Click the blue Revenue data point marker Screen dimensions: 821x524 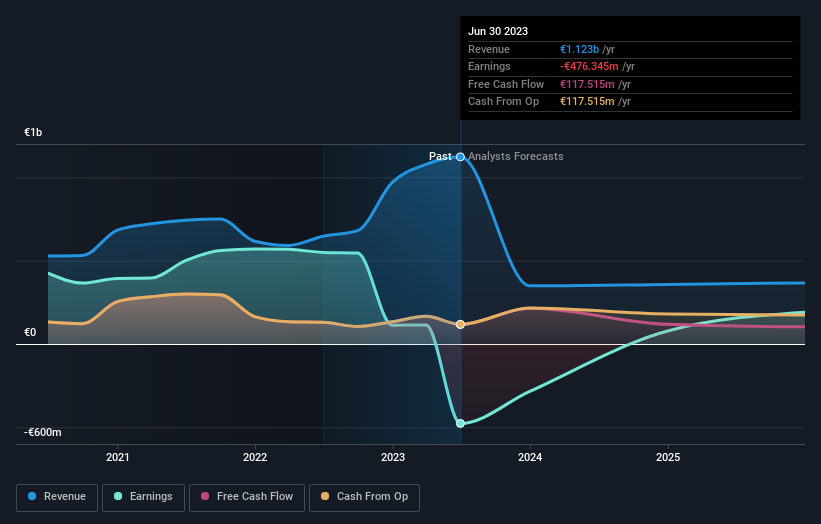(x=460, y=157)
